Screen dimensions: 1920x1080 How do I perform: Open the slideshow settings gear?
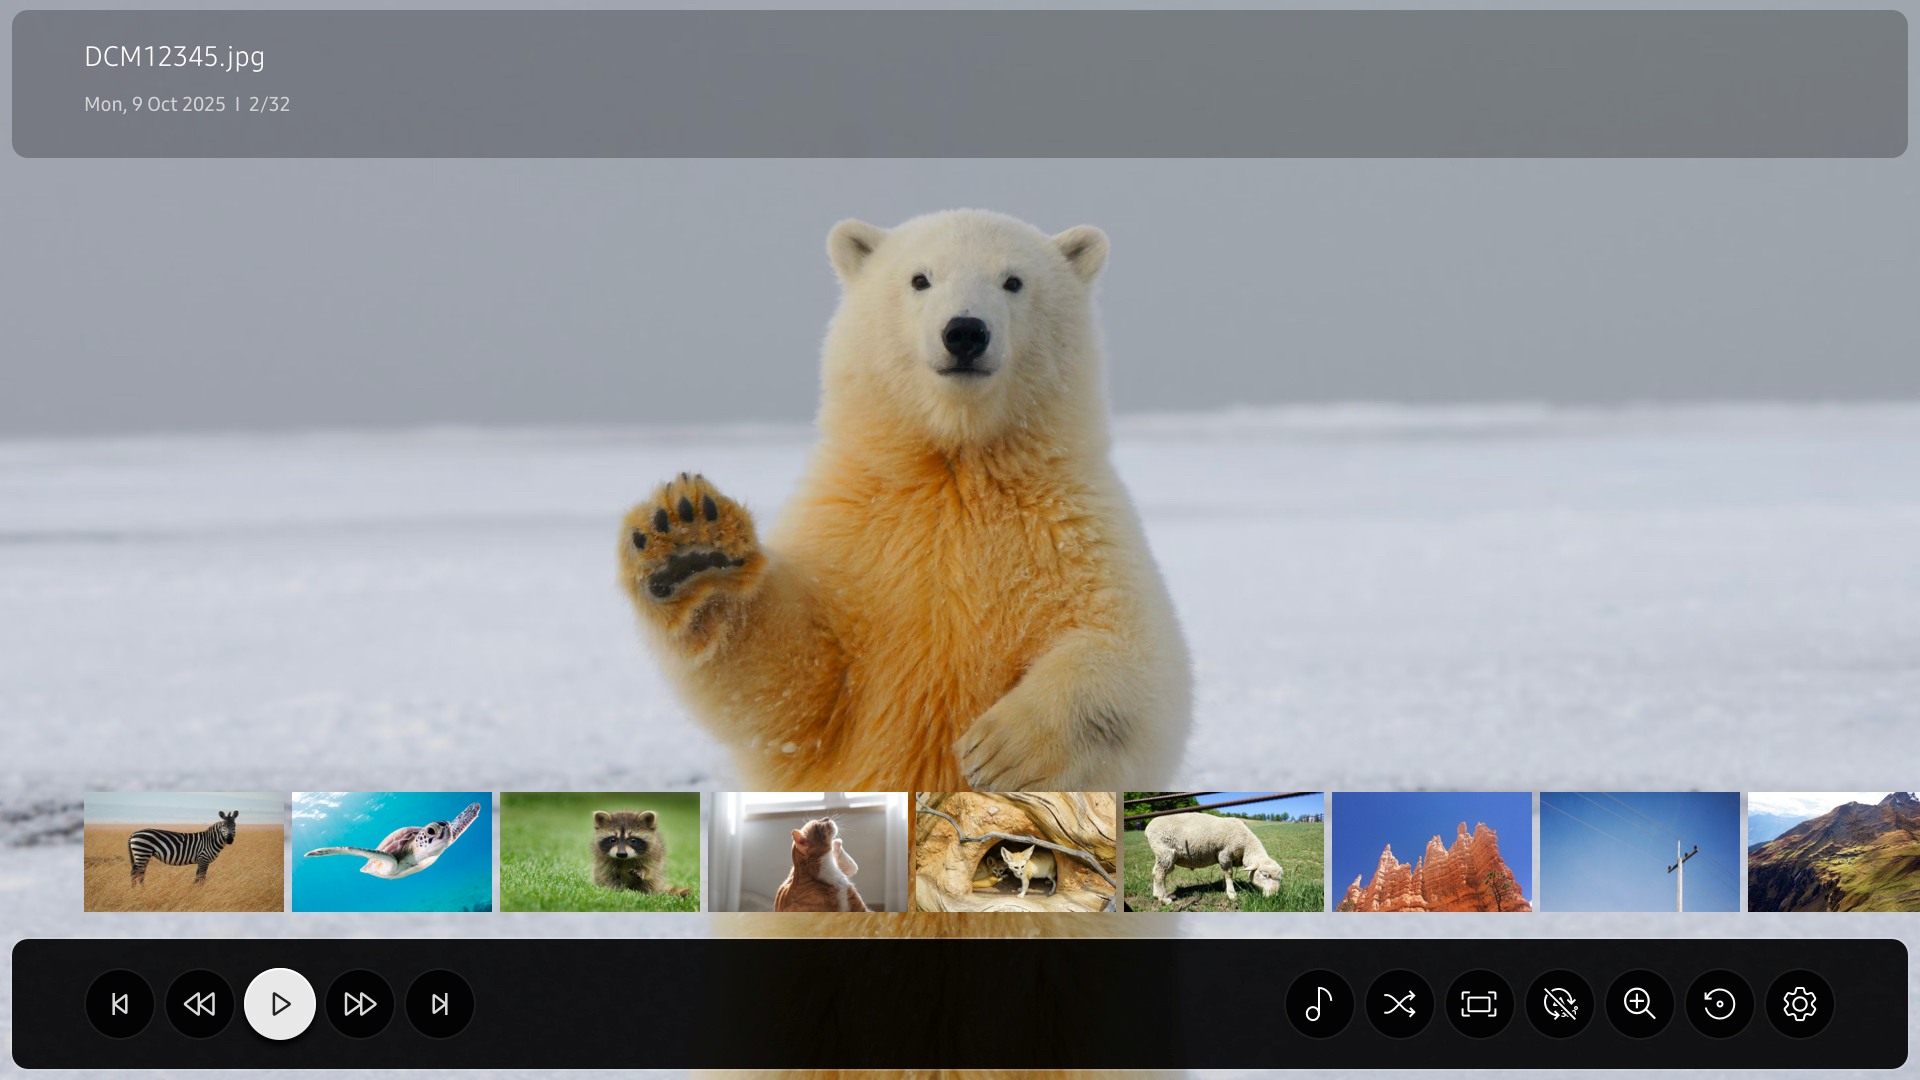(x=1800, y=1004)
